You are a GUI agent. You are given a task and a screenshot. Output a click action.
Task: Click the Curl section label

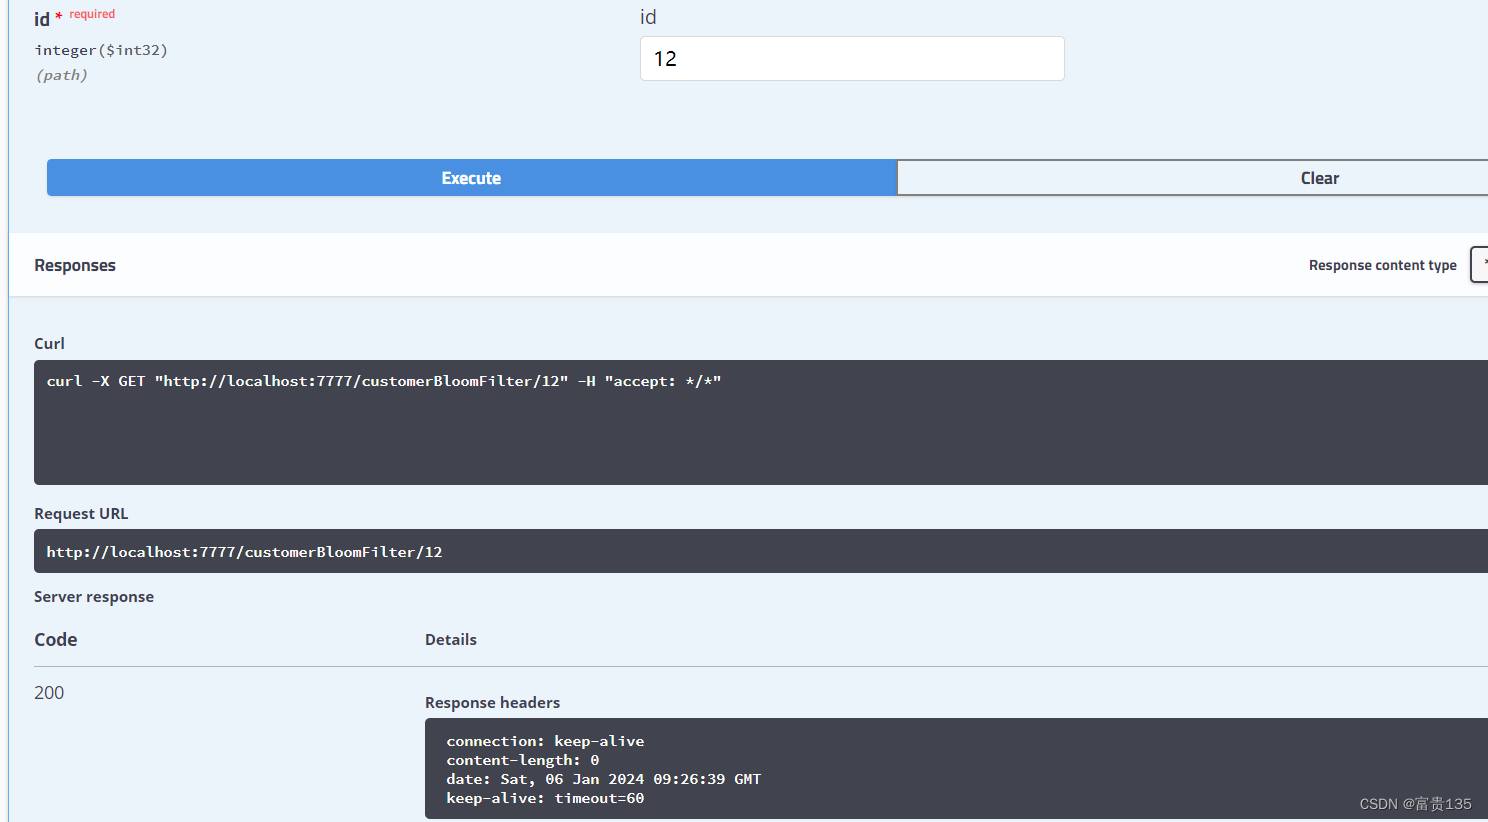point(49,343)
